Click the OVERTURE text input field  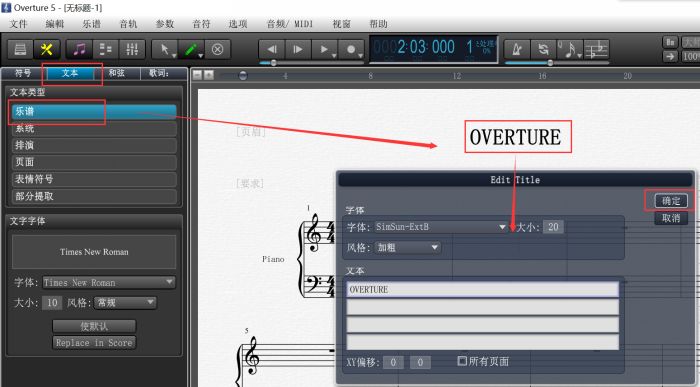tap(483, 289)
